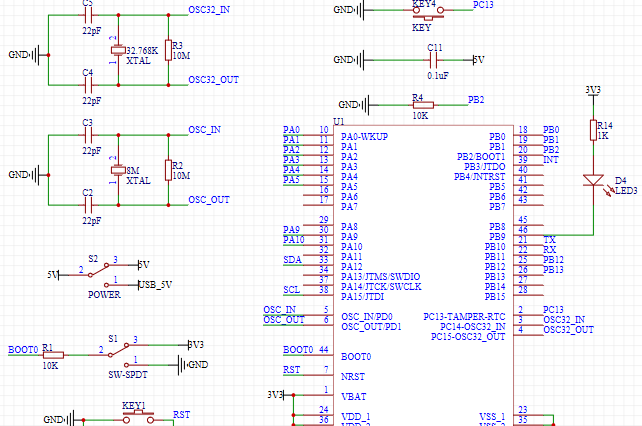Click the OSC_OUT net label near C2

click(209, 200)
